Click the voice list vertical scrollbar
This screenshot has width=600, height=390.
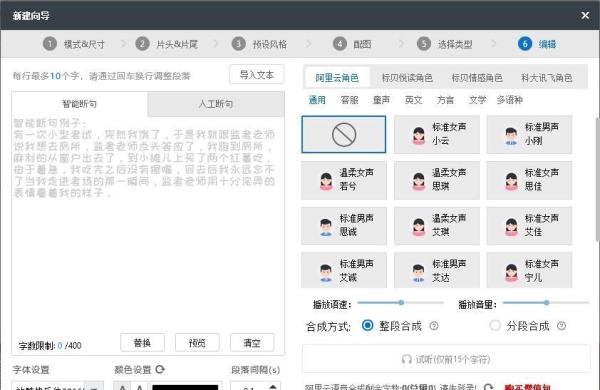coord(597,180)
